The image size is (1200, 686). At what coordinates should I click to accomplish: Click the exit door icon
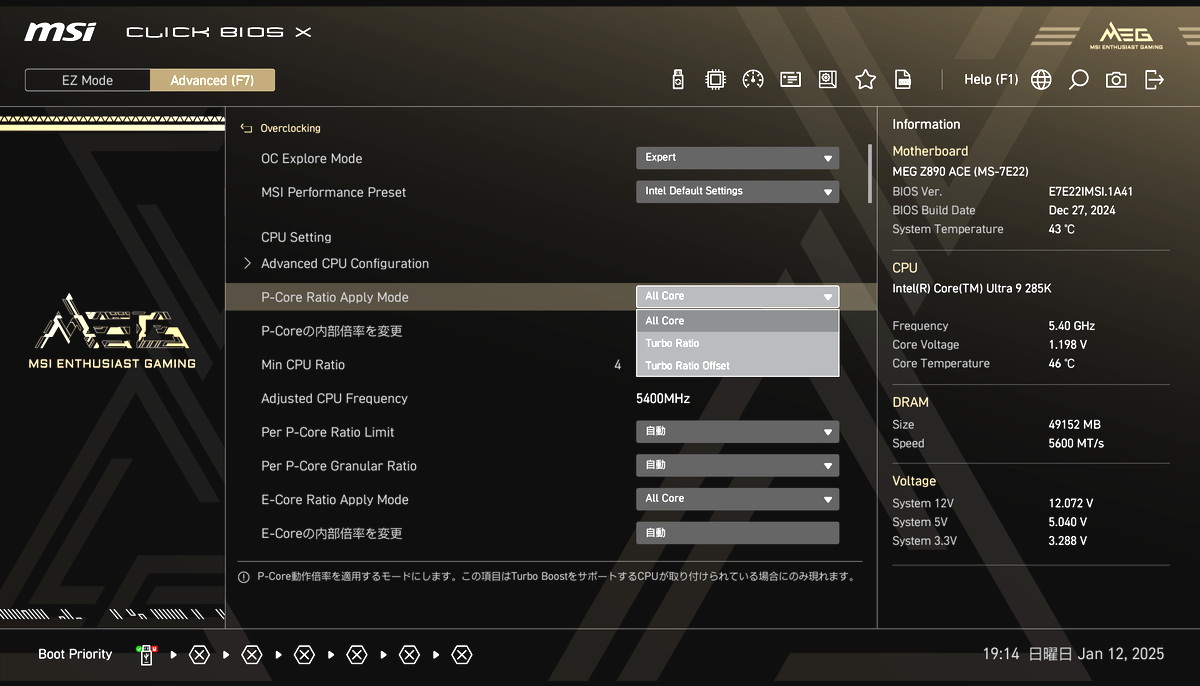1154,80
